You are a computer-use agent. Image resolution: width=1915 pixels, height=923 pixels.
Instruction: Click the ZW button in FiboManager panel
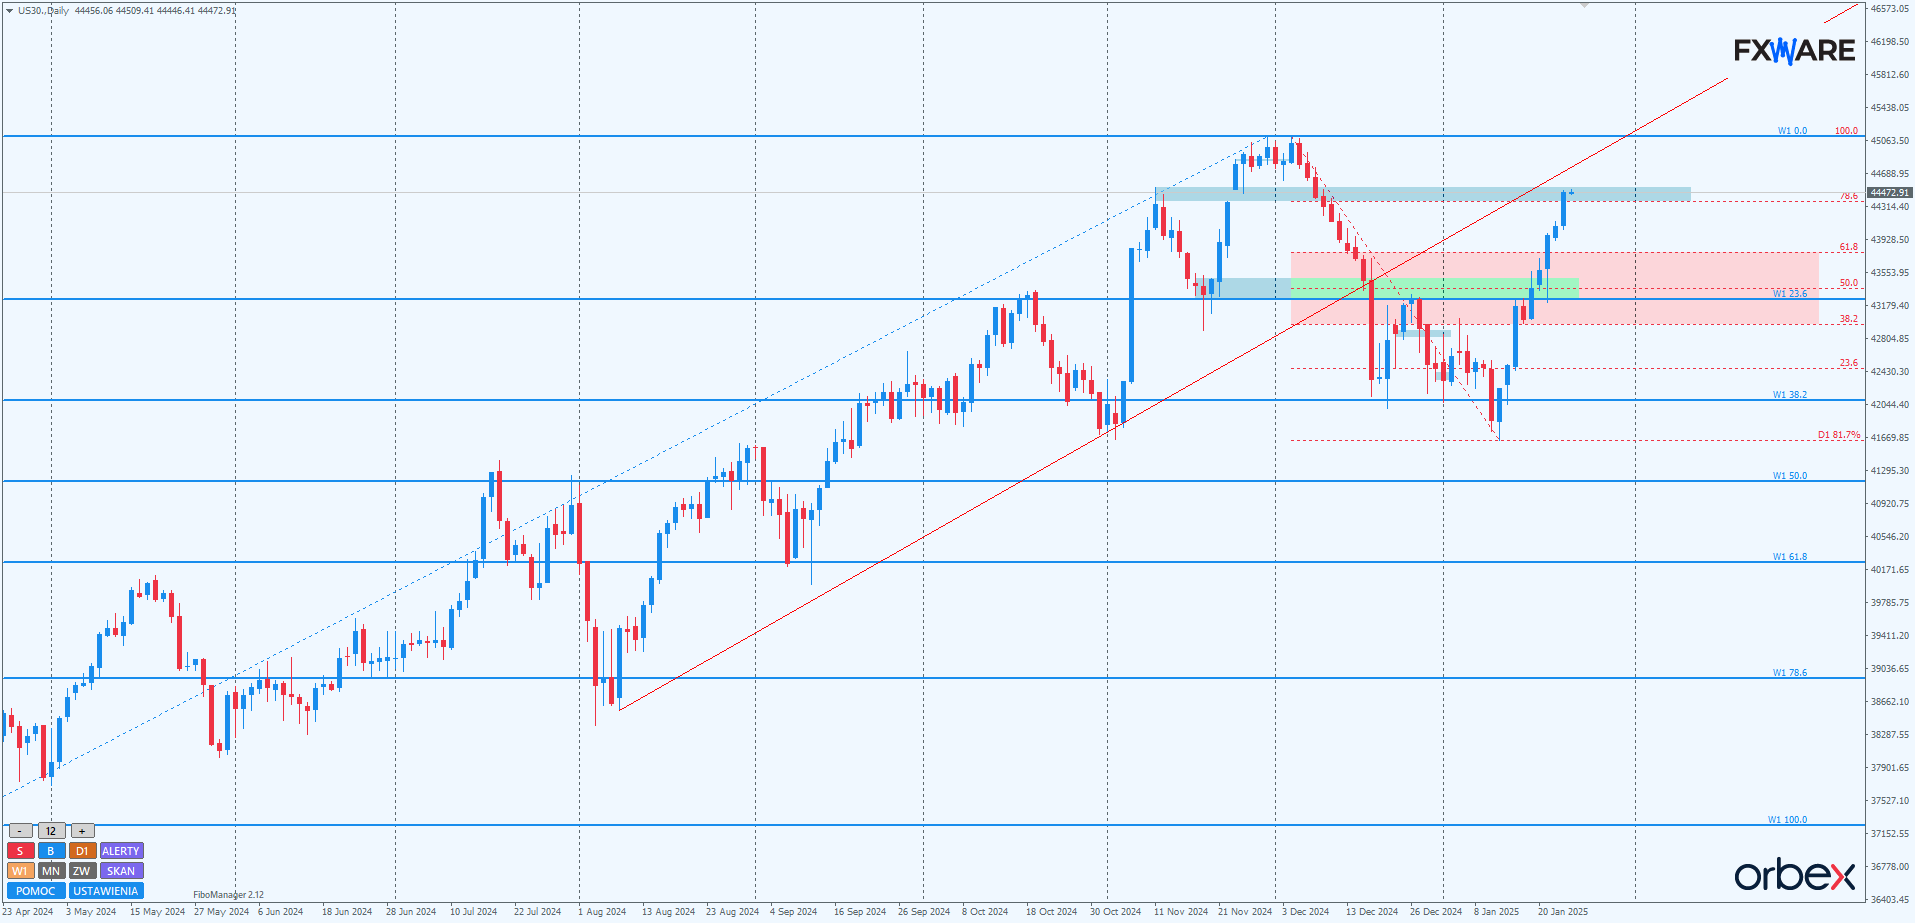(82, 871)
